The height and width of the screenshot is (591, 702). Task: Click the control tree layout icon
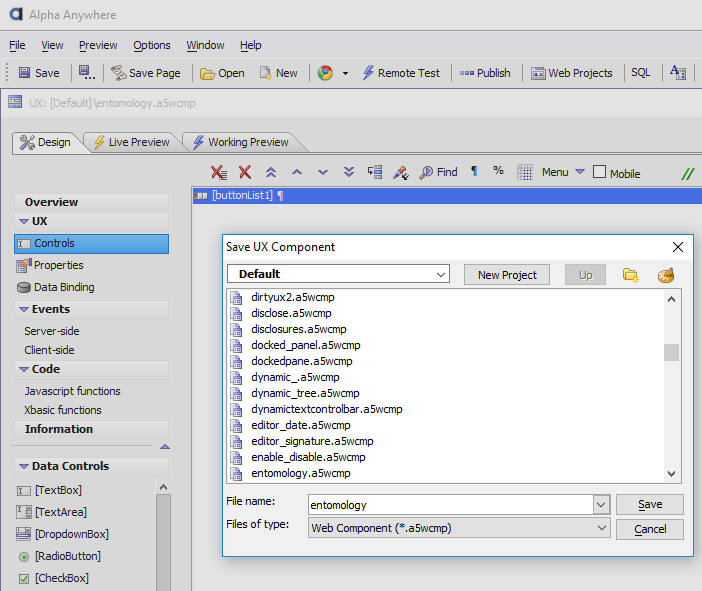[375, 172]
